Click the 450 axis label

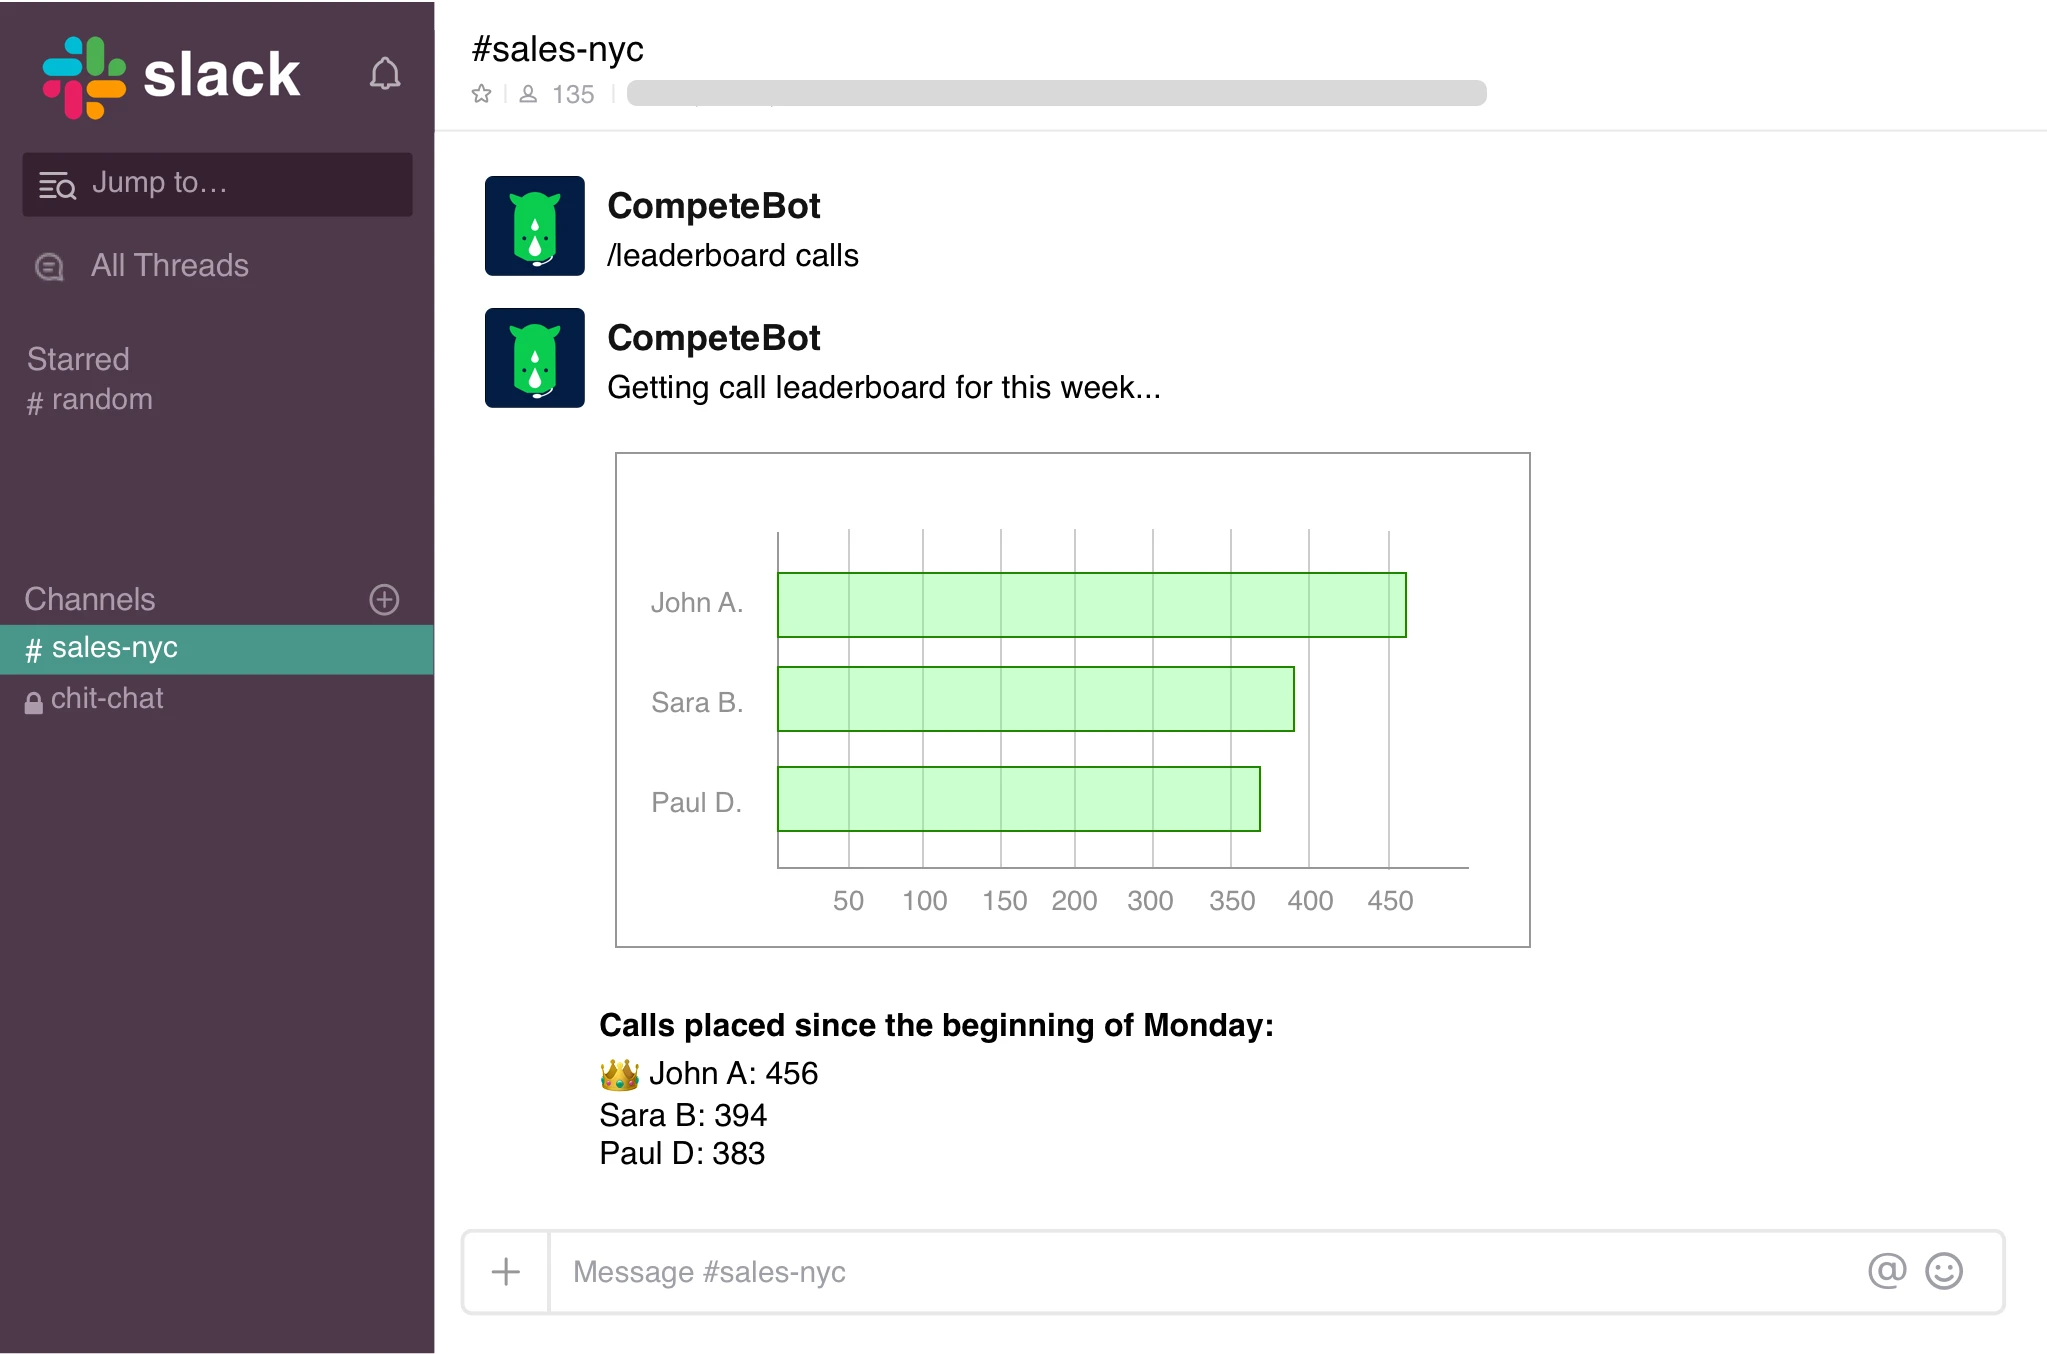[1390, 901]
